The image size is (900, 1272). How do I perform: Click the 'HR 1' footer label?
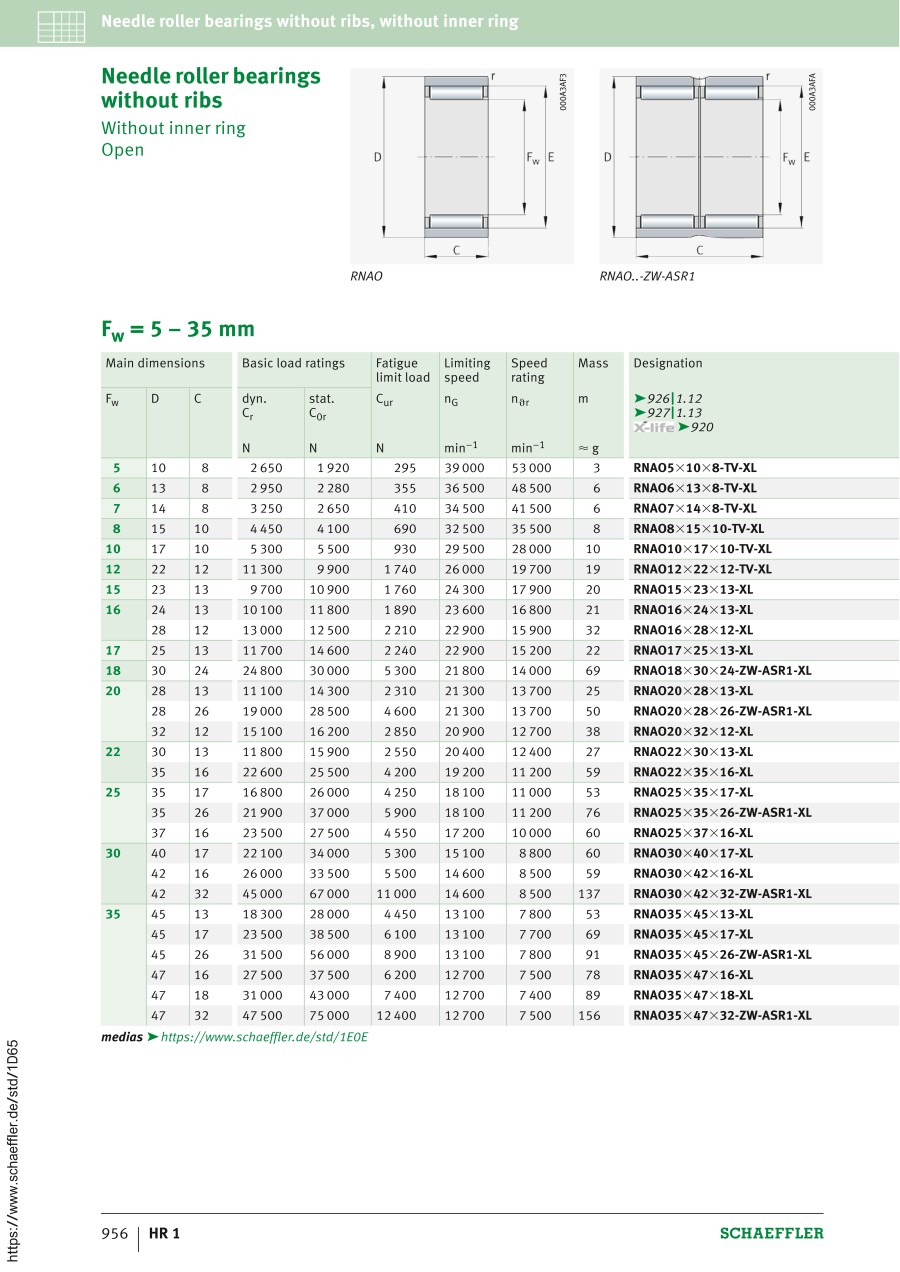[x=164, y=1233]
